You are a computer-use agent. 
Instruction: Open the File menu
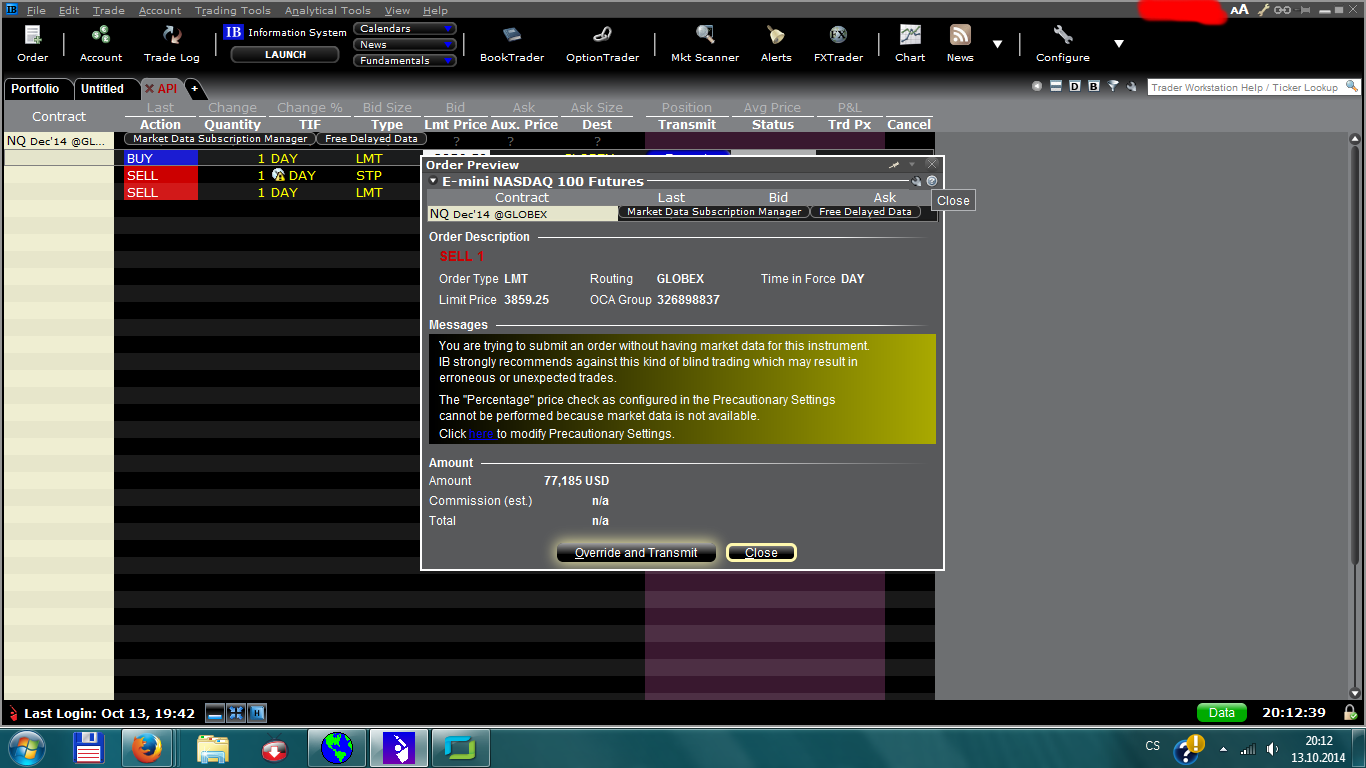36,10
